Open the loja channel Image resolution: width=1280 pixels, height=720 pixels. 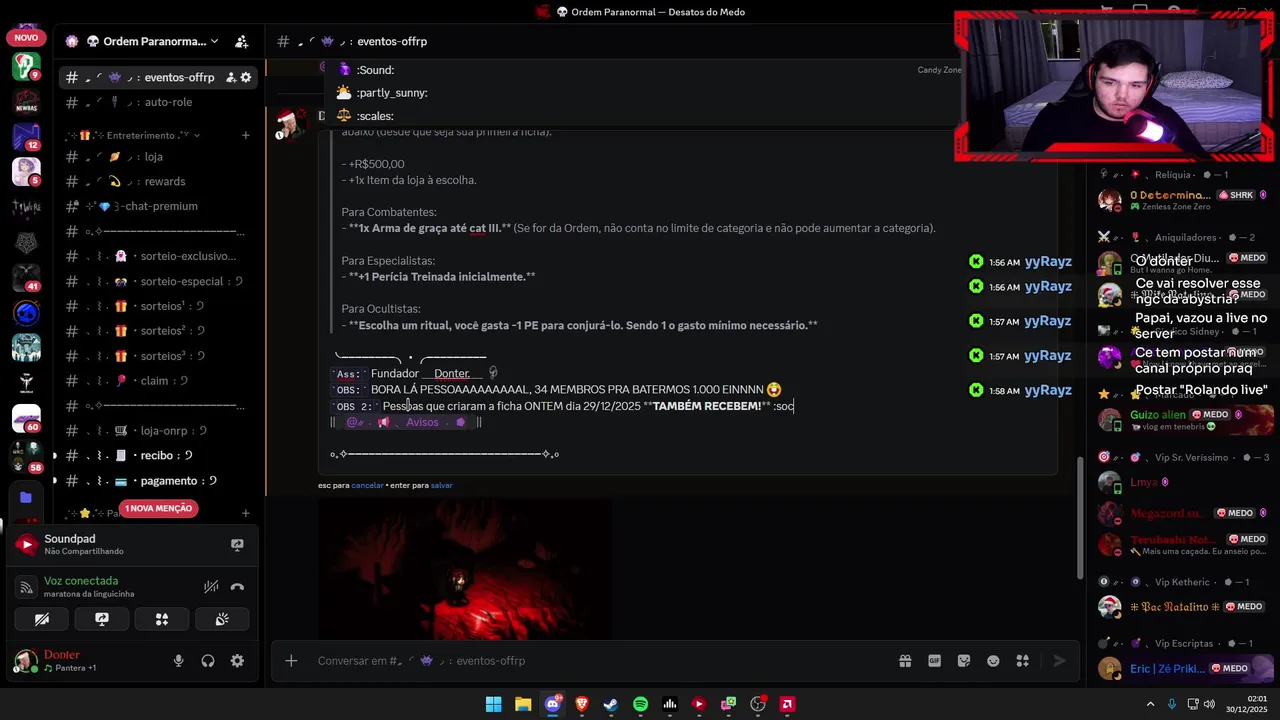[x=158, y=157]
